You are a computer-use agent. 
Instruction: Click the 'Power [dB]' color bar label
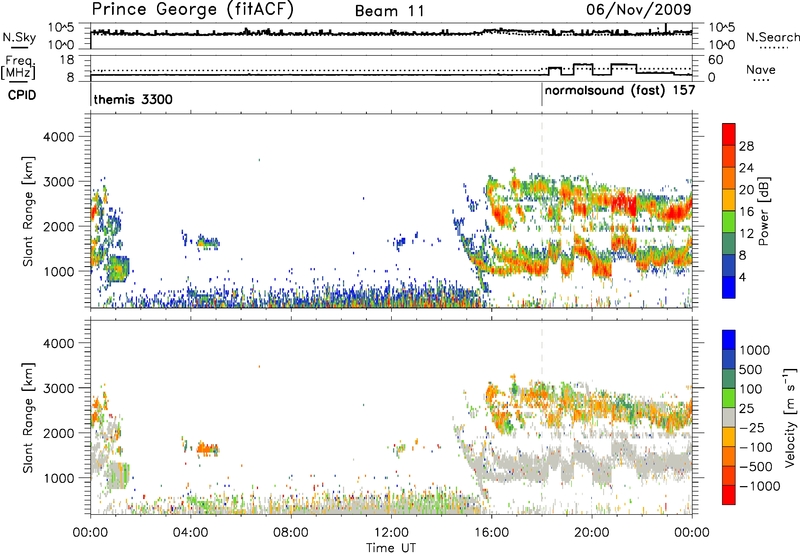point(764,211)
